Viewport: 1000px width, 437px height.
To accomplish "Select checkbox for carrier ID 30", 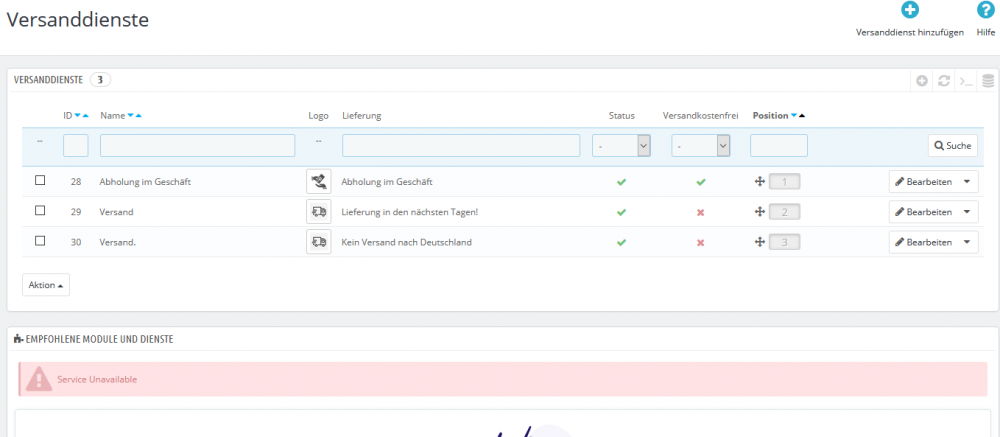I will (x=40, y=241).
